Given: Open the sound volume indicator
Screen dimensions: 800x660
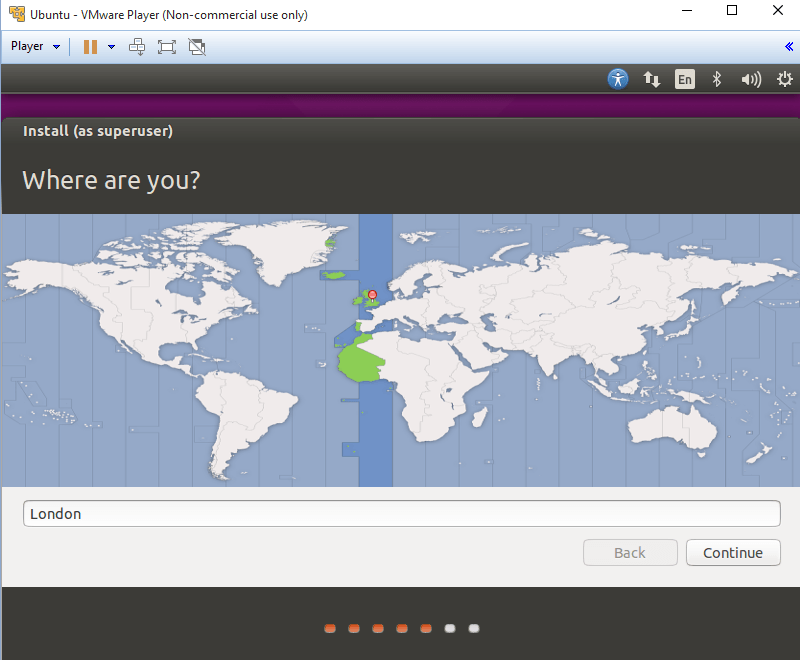Looking at the screenshot, I should click(x=750, y=79).
